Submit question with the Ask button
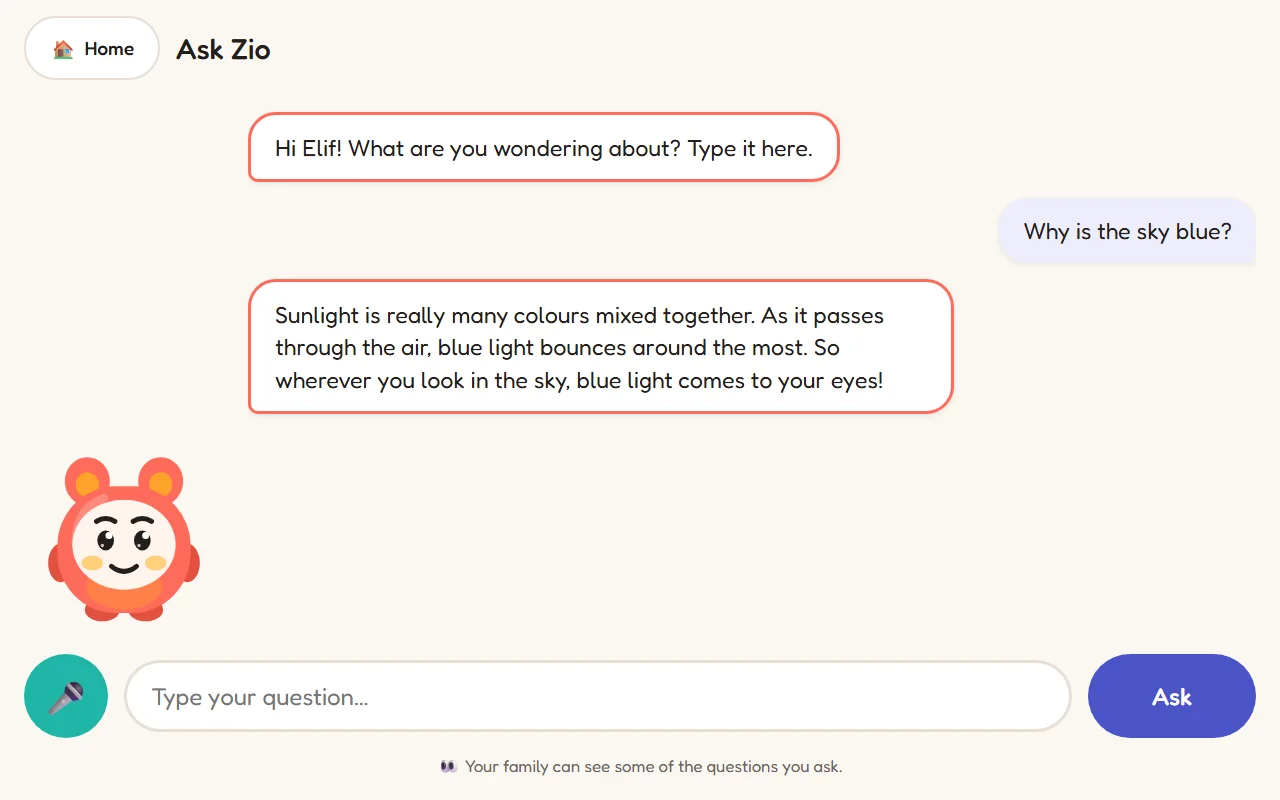 coord(1172,696)
